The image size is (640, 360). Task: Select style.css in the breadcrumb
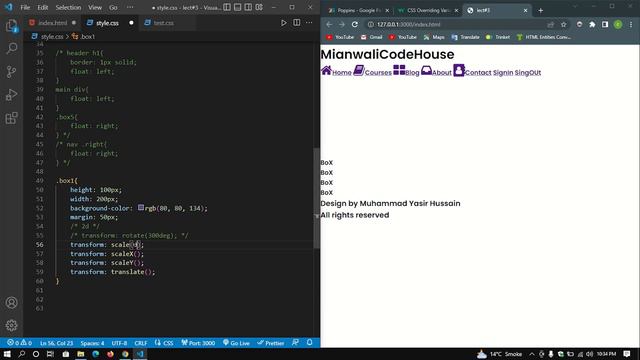52,37
